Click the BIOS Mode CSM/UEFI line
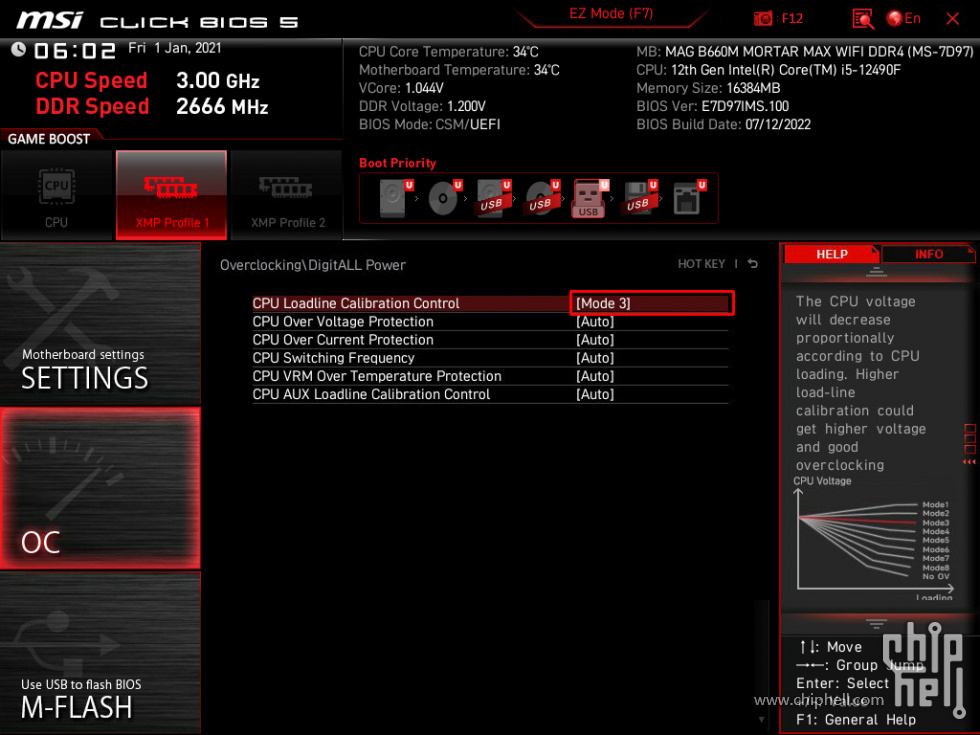This screenshot has height=735, width=980. pyautogui.click(x=429, y=124)
